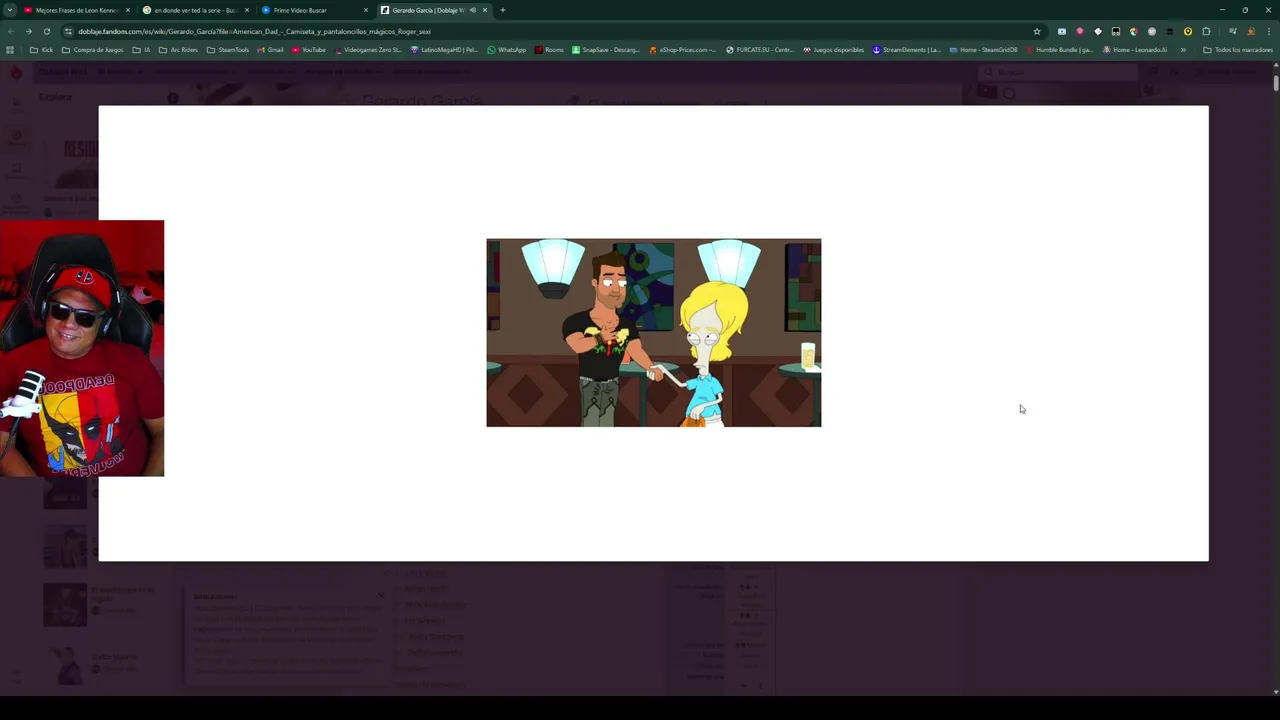Open the FURCATE.EU bookmark
Image resolution: width=1280 pixels, height=720 pixels.
coord(760,50)
